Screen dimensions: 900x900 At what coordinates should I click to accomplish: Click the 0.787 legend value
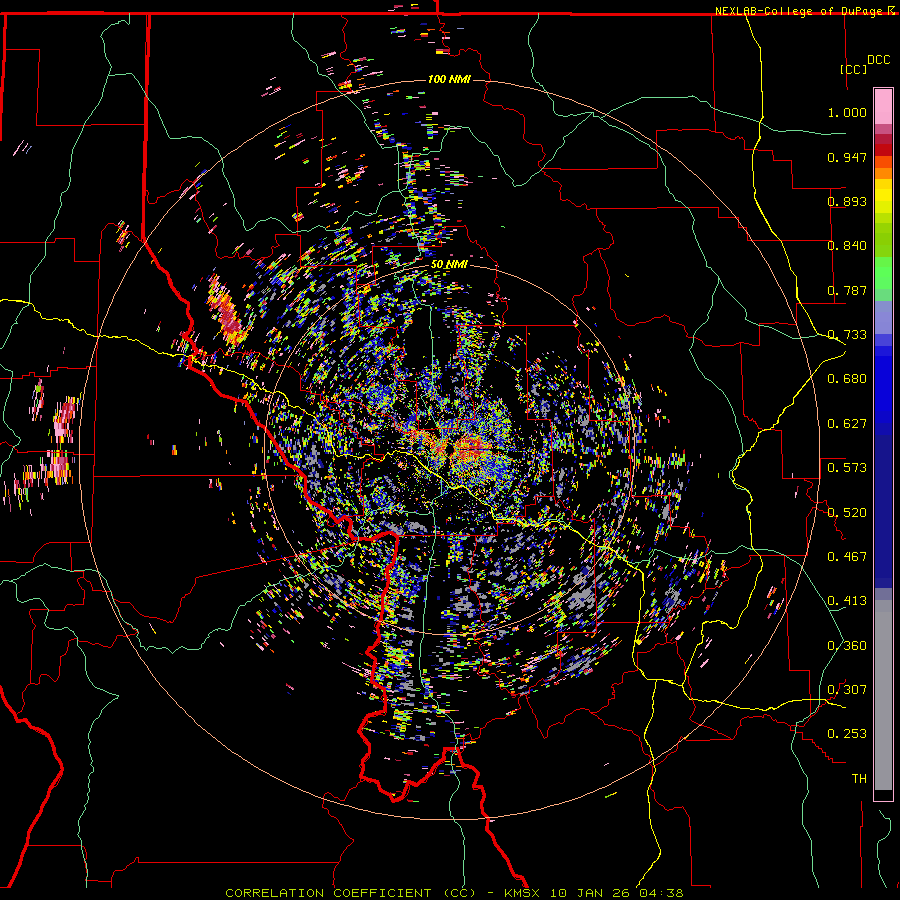click(x=847, y=290)
